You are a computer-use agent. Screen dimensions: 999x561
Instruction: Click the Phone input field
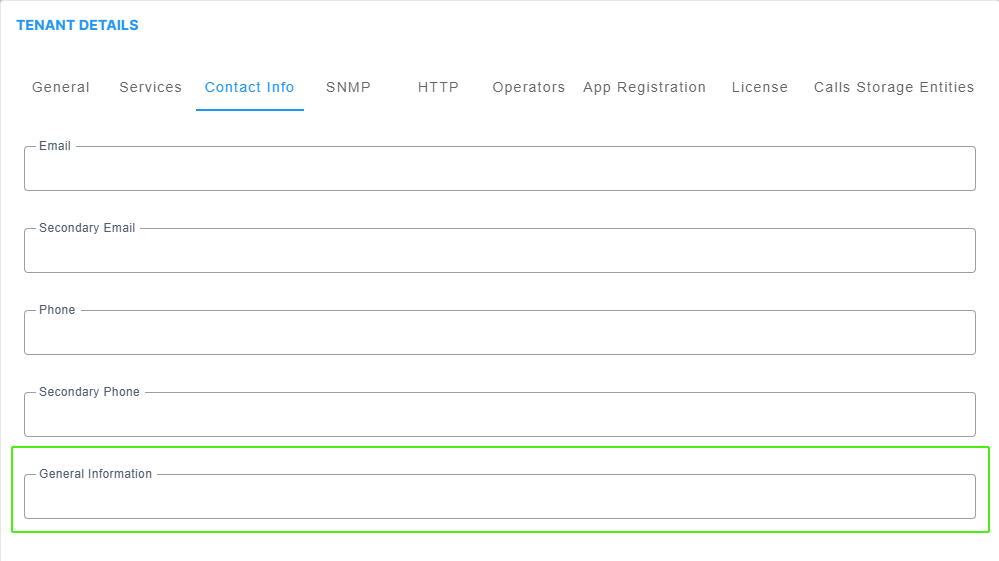(x=500, y=332)
